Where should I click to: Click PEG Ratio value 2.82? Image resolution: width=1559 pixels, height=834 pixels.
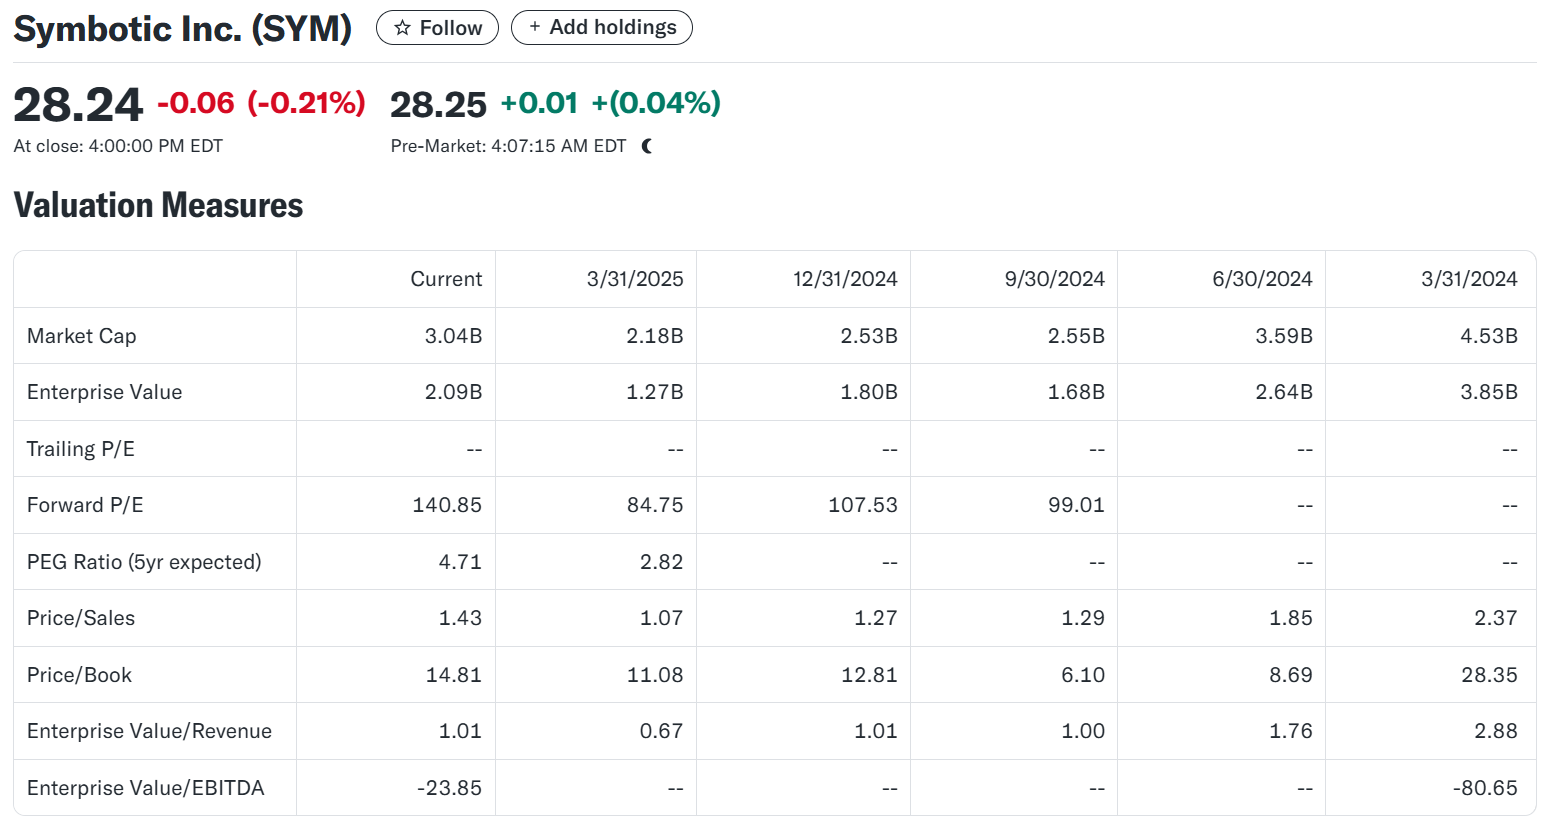pyautogui.click(x=662, y=562)
